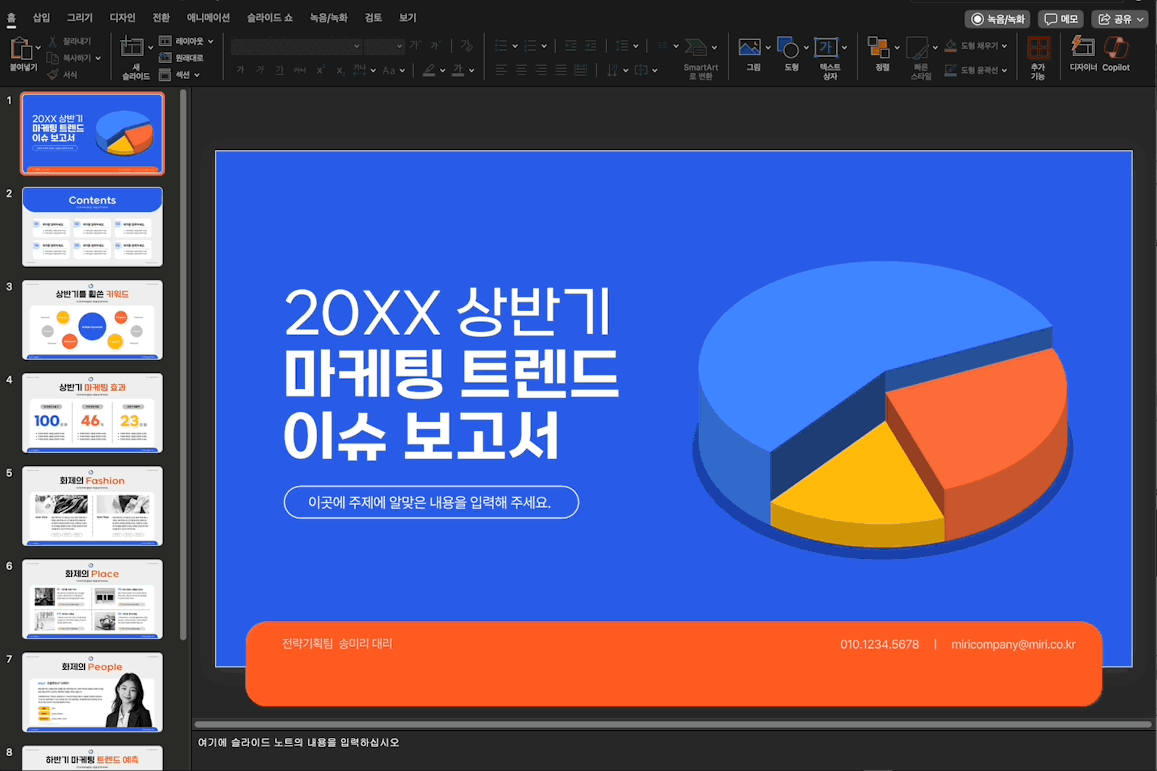Click the Share (공유) button
This screenshot has height=771, width=1157.
click(1120, 19)
